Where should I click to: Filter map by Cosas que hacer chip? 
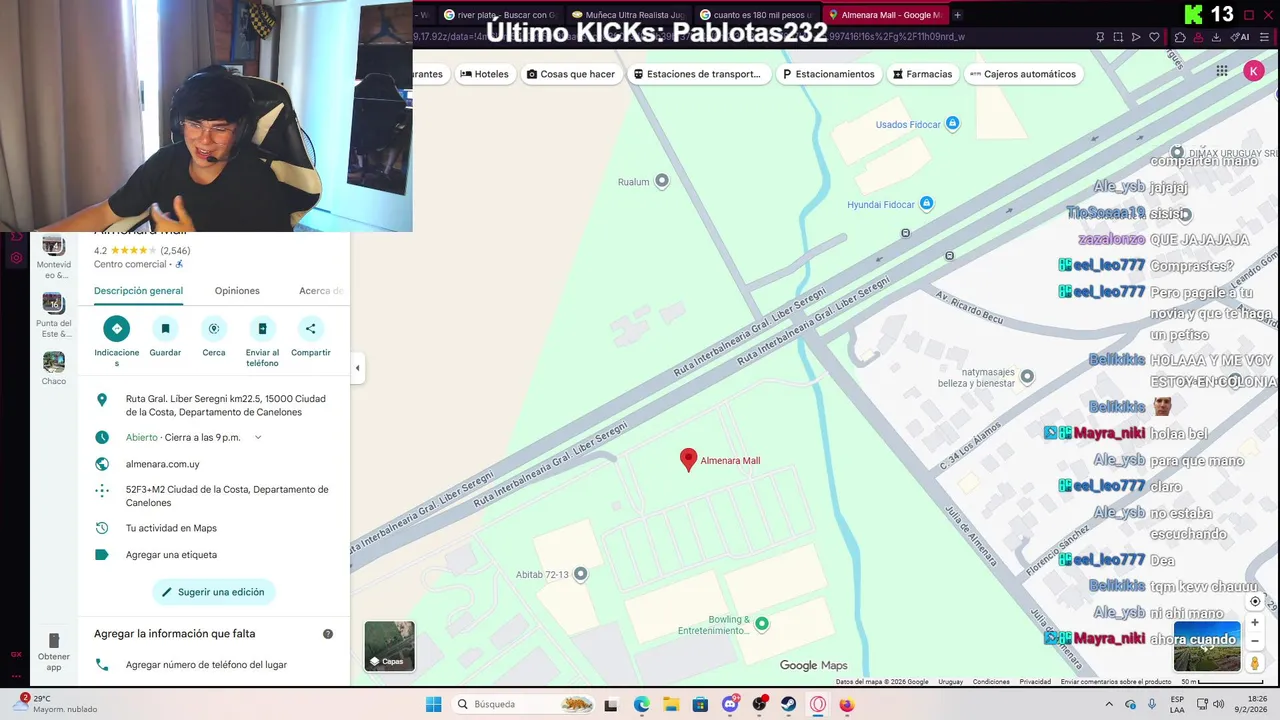(570, 74)
